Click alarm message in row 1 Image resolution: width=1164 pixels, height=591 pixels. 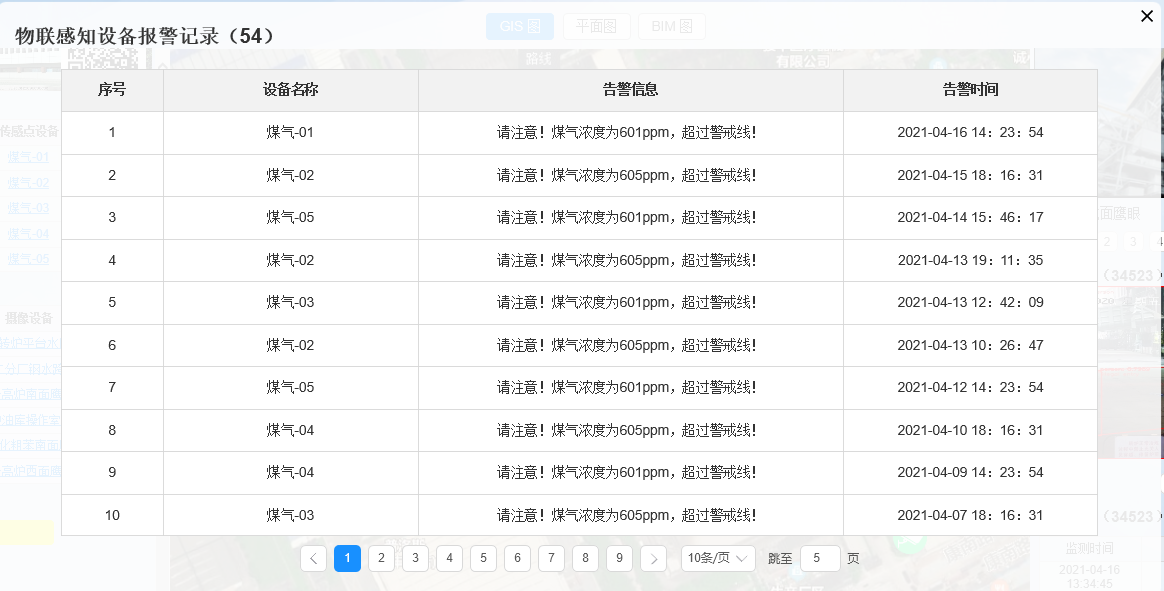coord(627,133)
